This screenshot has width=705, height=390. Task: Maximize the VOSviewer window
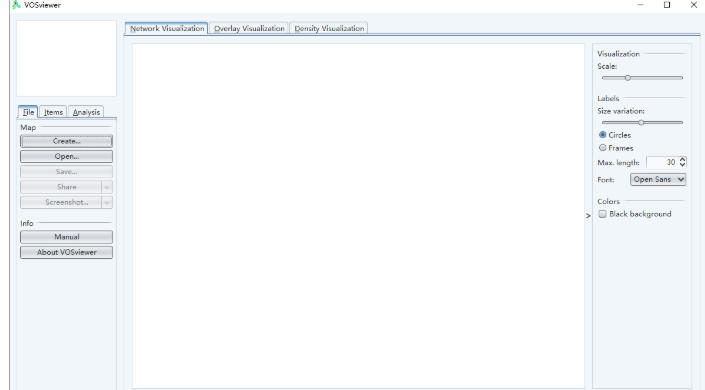667,5
